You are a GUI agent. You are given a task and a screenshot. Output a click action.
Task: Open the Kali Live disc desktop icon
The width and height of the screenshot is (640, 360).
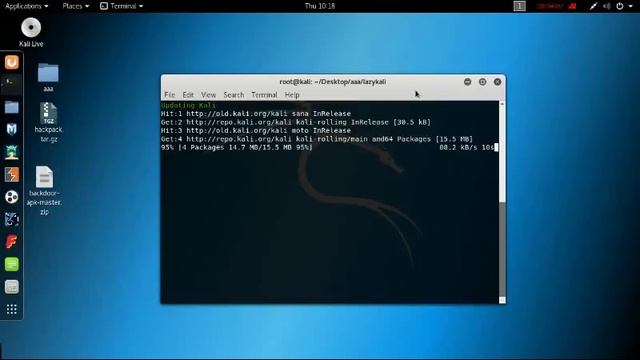31,28
